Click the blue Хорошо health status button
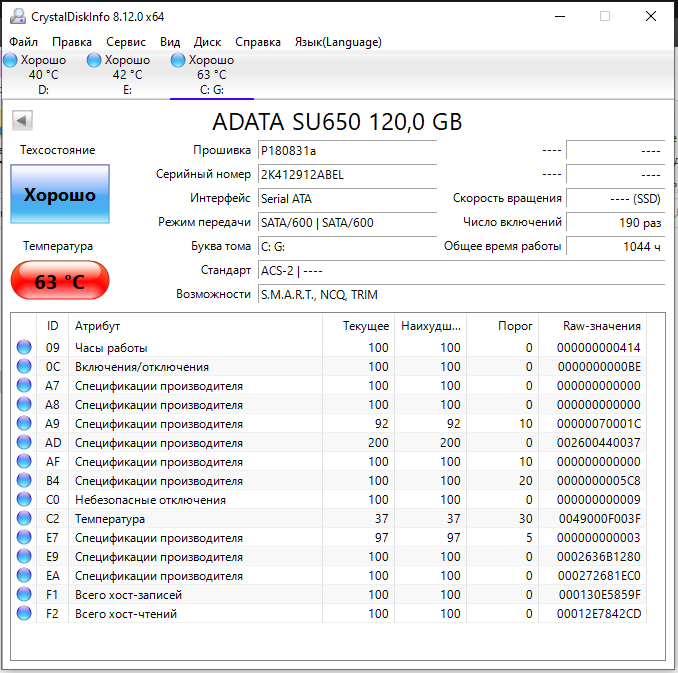Screen dimensions: 678x673 point(60,194)
